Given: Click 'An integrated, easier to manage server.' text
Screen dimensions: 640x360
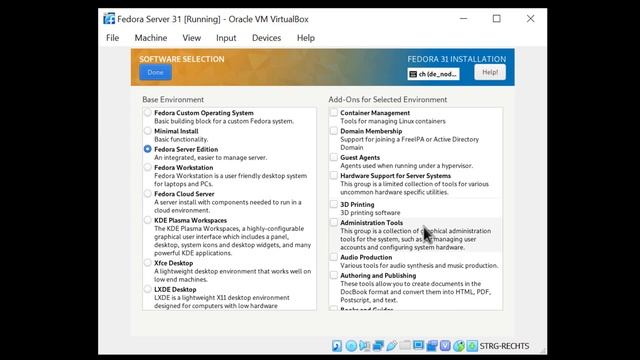Looking at the screenshot, I should (x=211, y=158).
